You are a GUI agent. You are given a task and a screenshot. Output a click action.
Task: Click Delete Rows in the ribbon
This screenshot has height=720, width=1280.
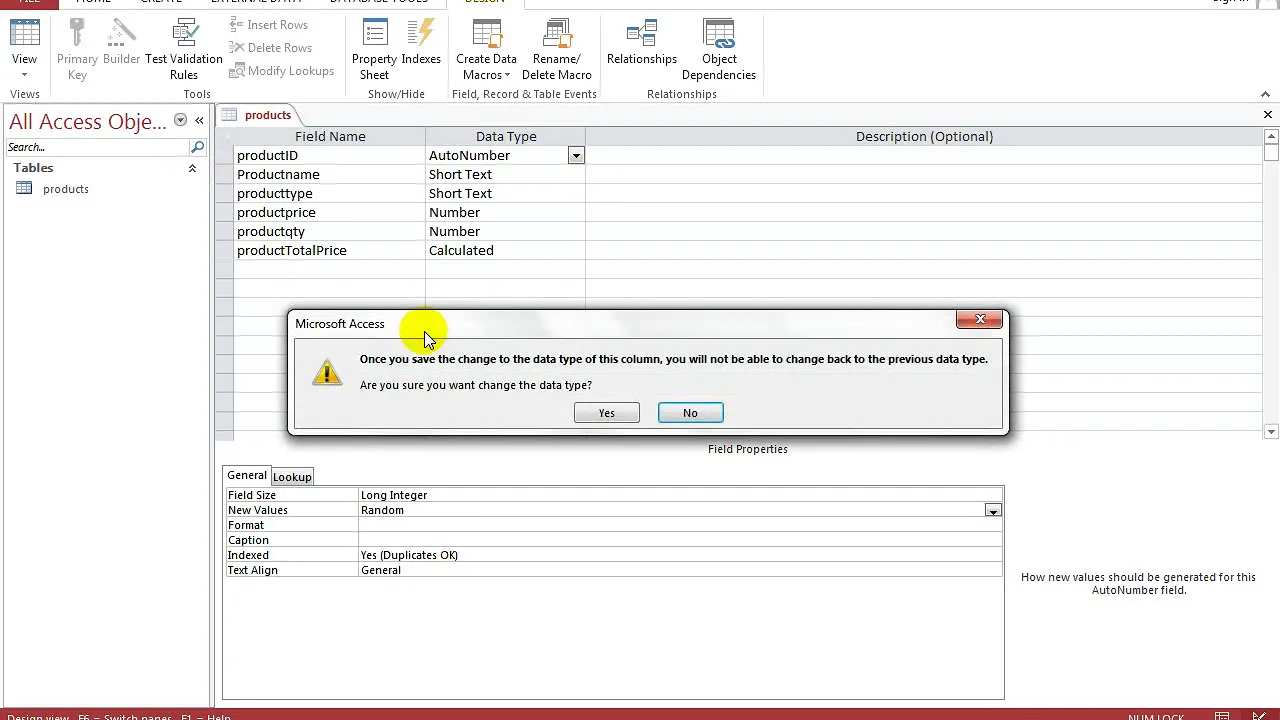(269, 47)
